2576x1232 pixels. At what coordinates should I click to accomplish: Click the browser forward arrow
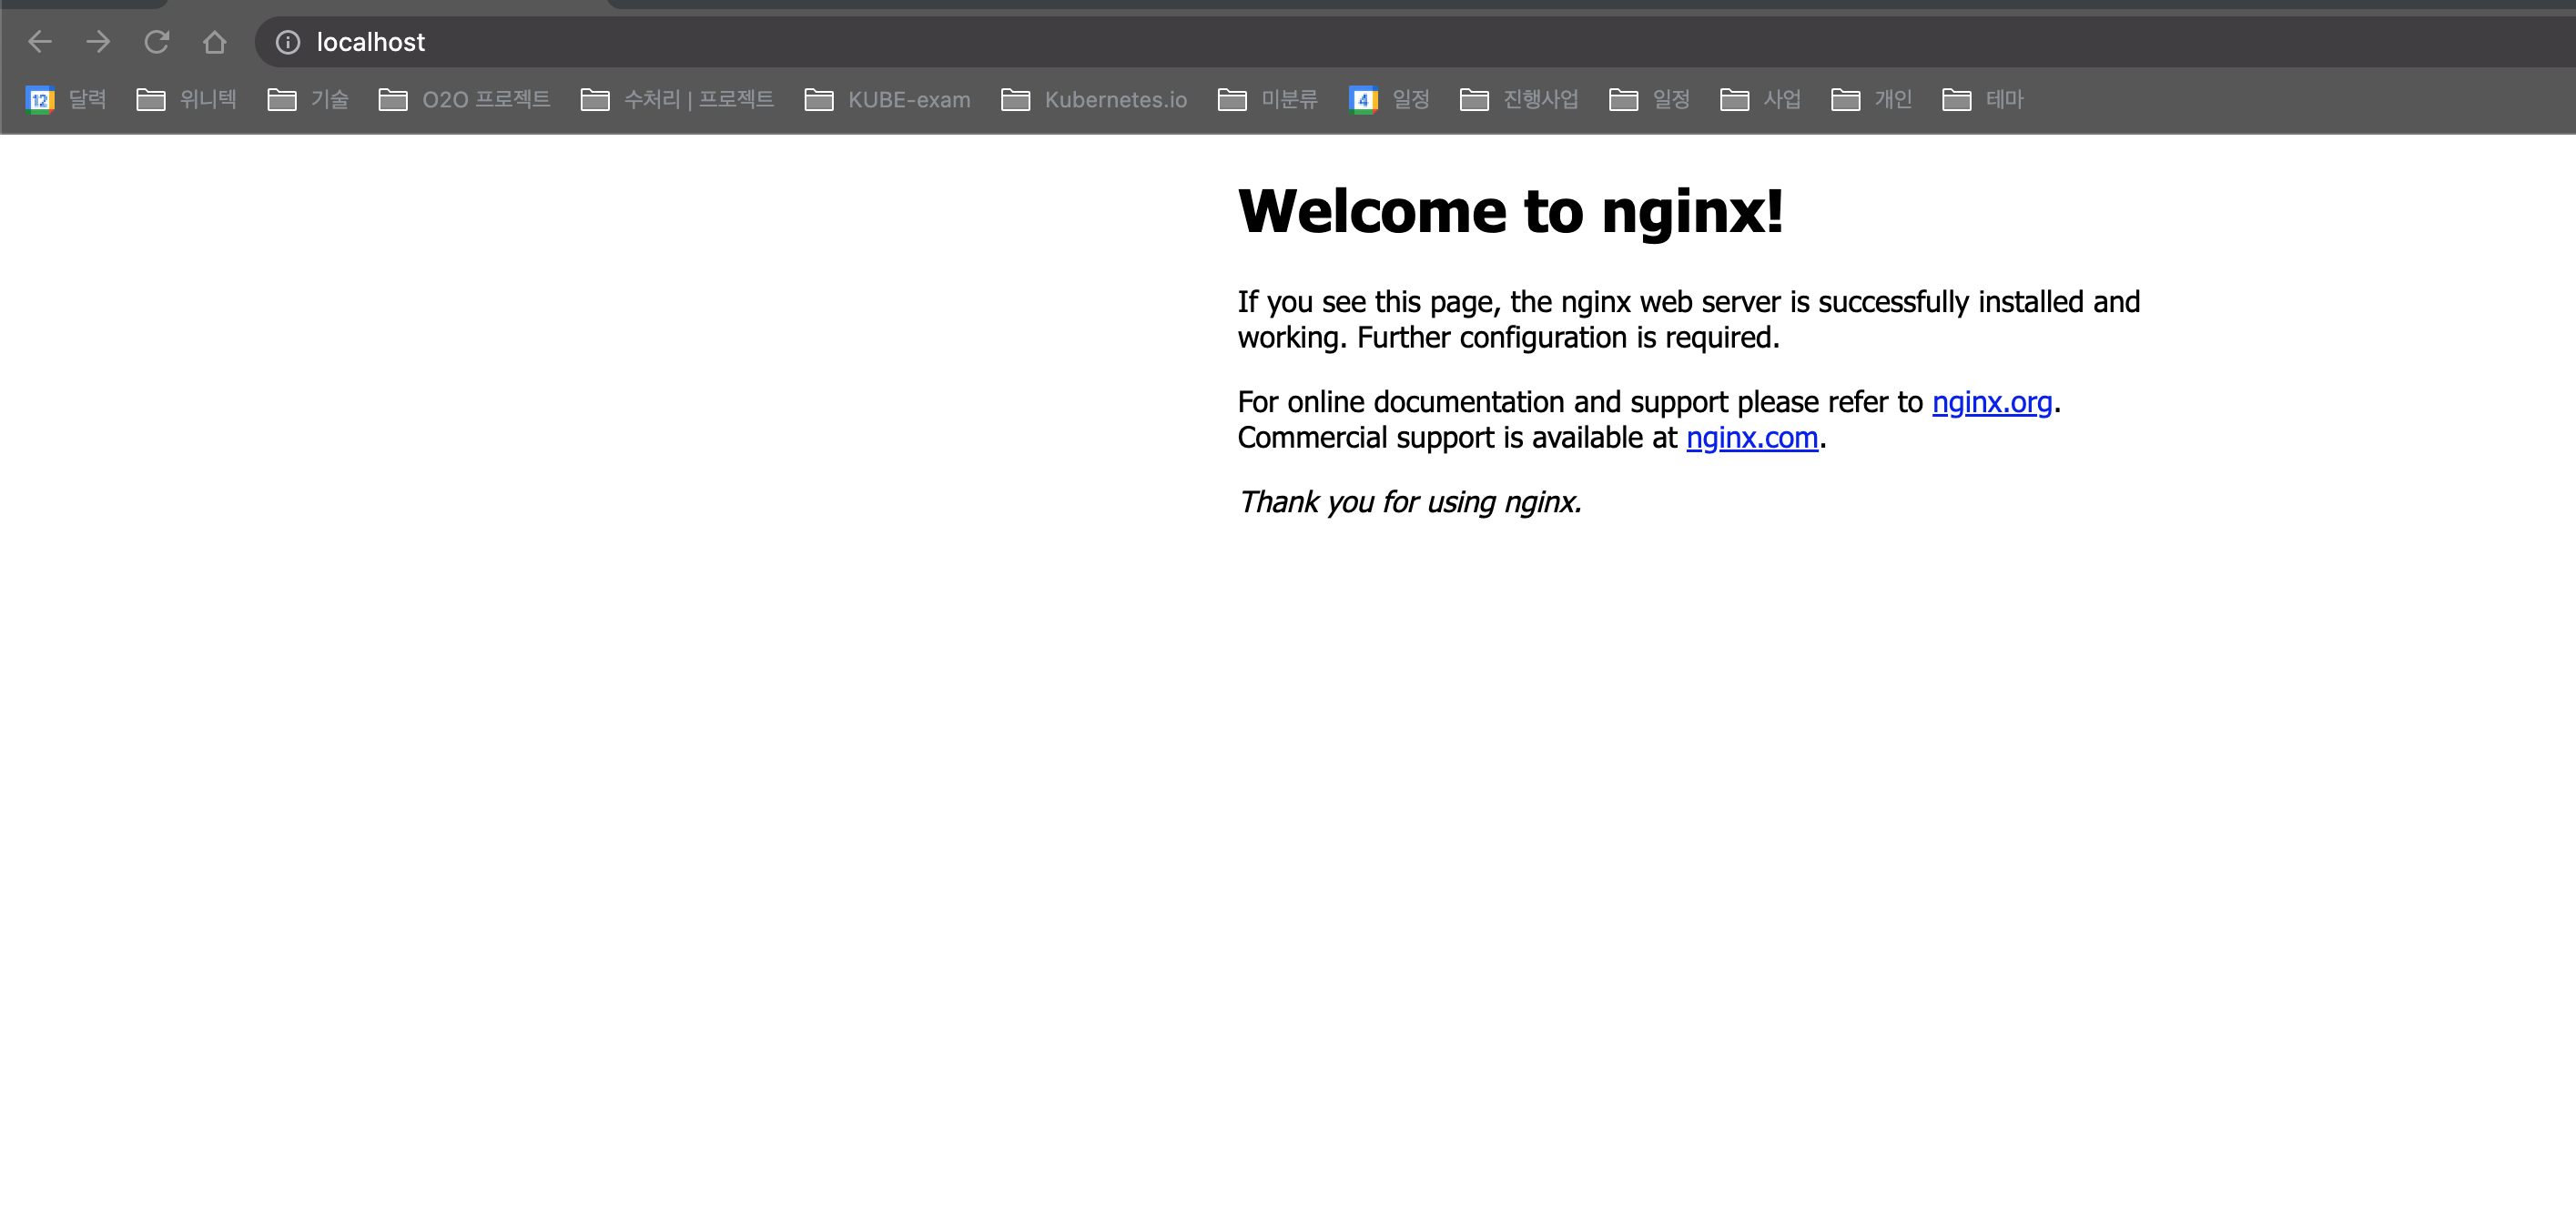(98, 42)
